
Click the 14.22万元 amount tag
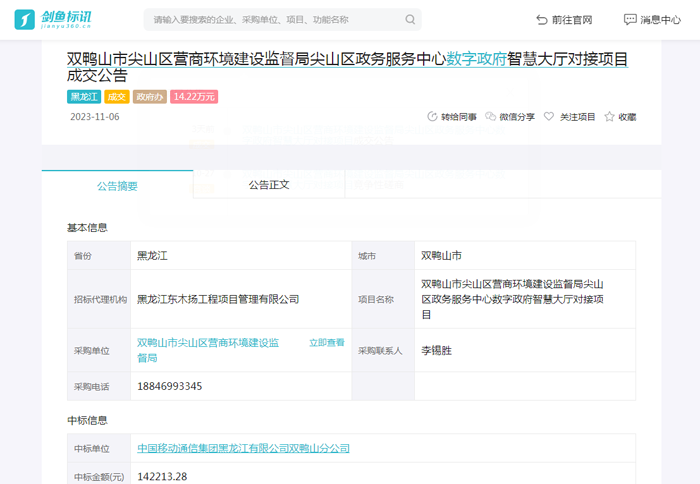194,97
